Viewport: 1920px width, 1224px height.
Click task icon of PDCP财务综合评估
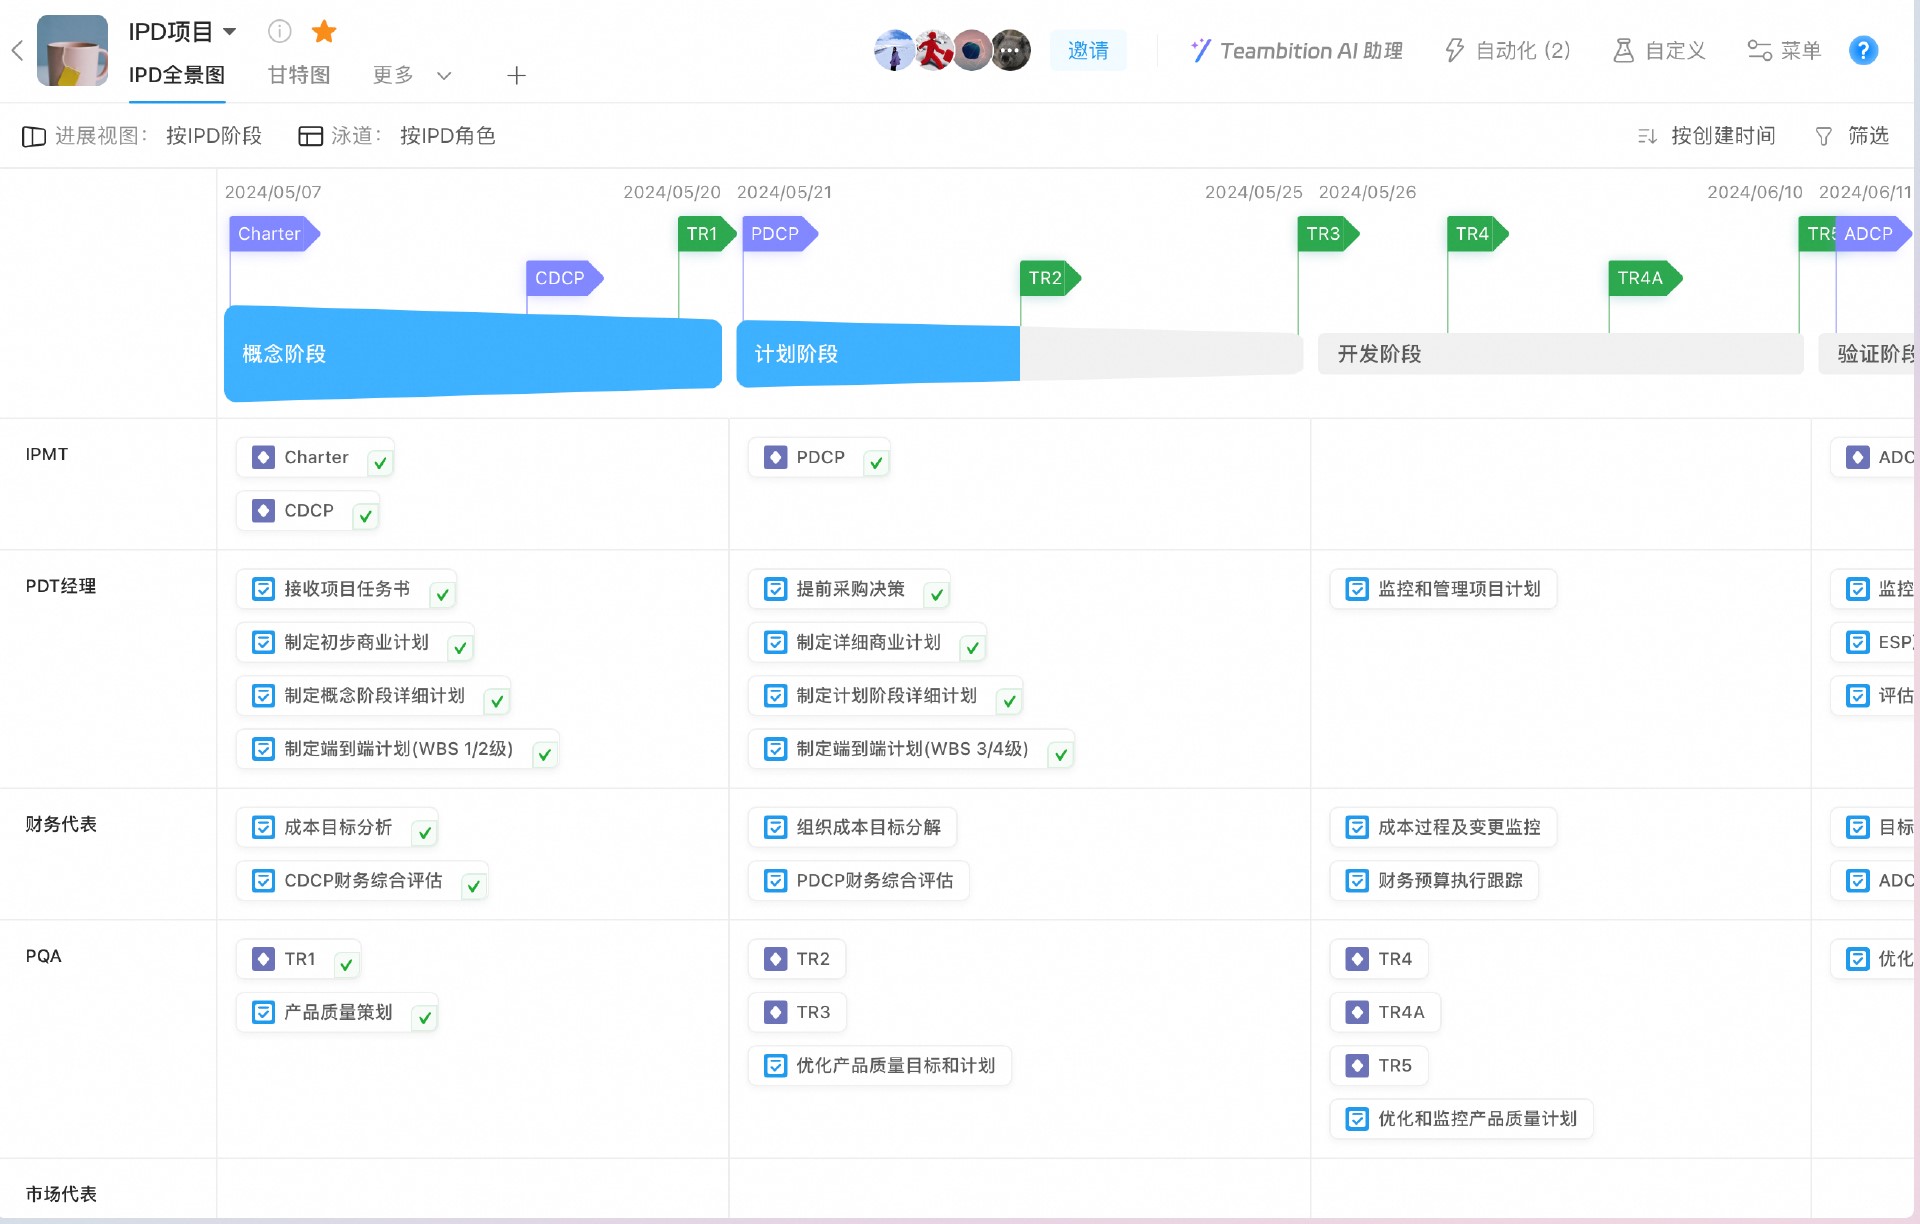pyautogui.click(x=775, y=880)
